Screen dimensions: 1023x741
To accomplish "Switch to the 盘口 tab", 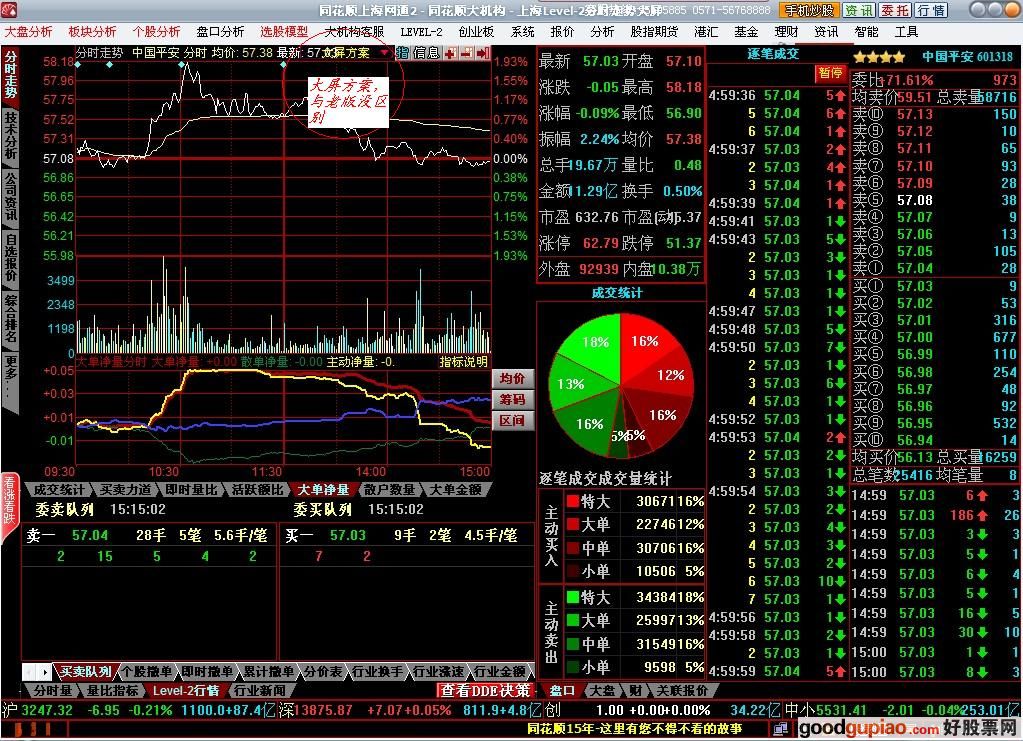I will [x=562, y=690].
